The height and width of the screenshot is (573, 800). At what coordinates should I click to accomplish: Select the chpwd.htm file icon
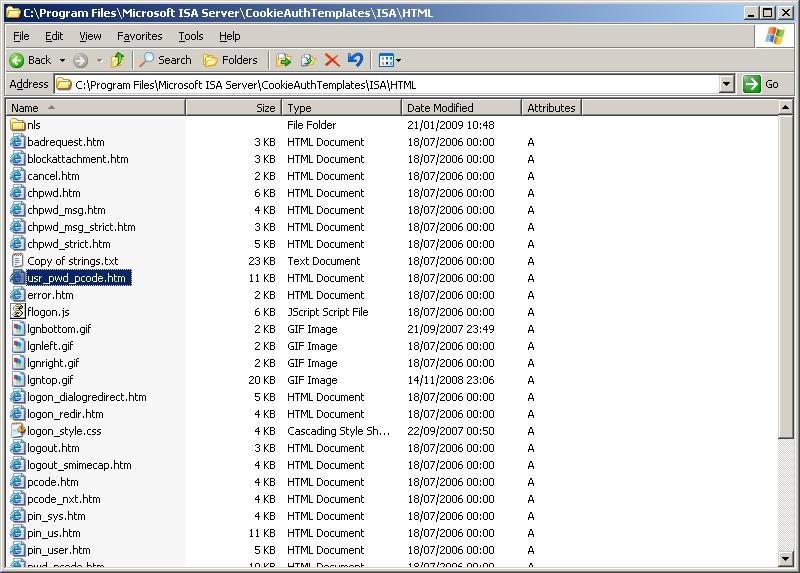point(17,193)
